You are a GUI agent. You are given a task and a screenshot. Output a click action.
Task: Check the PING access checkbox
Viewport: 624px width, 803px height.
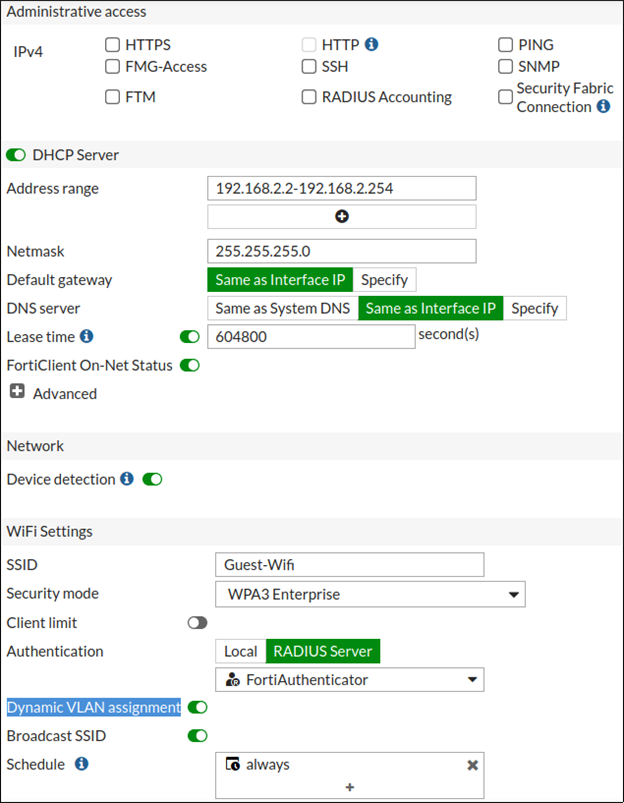(506, 45)
